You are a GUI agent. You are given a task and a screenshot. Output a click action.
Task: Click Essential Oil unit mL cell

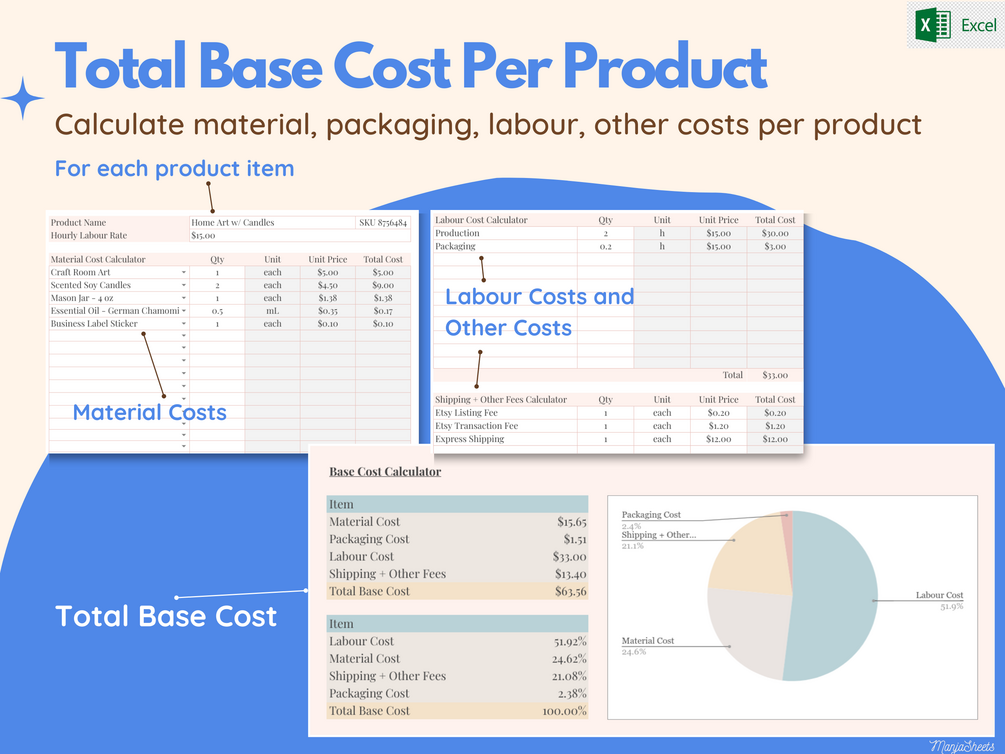(x=272, y=311)
